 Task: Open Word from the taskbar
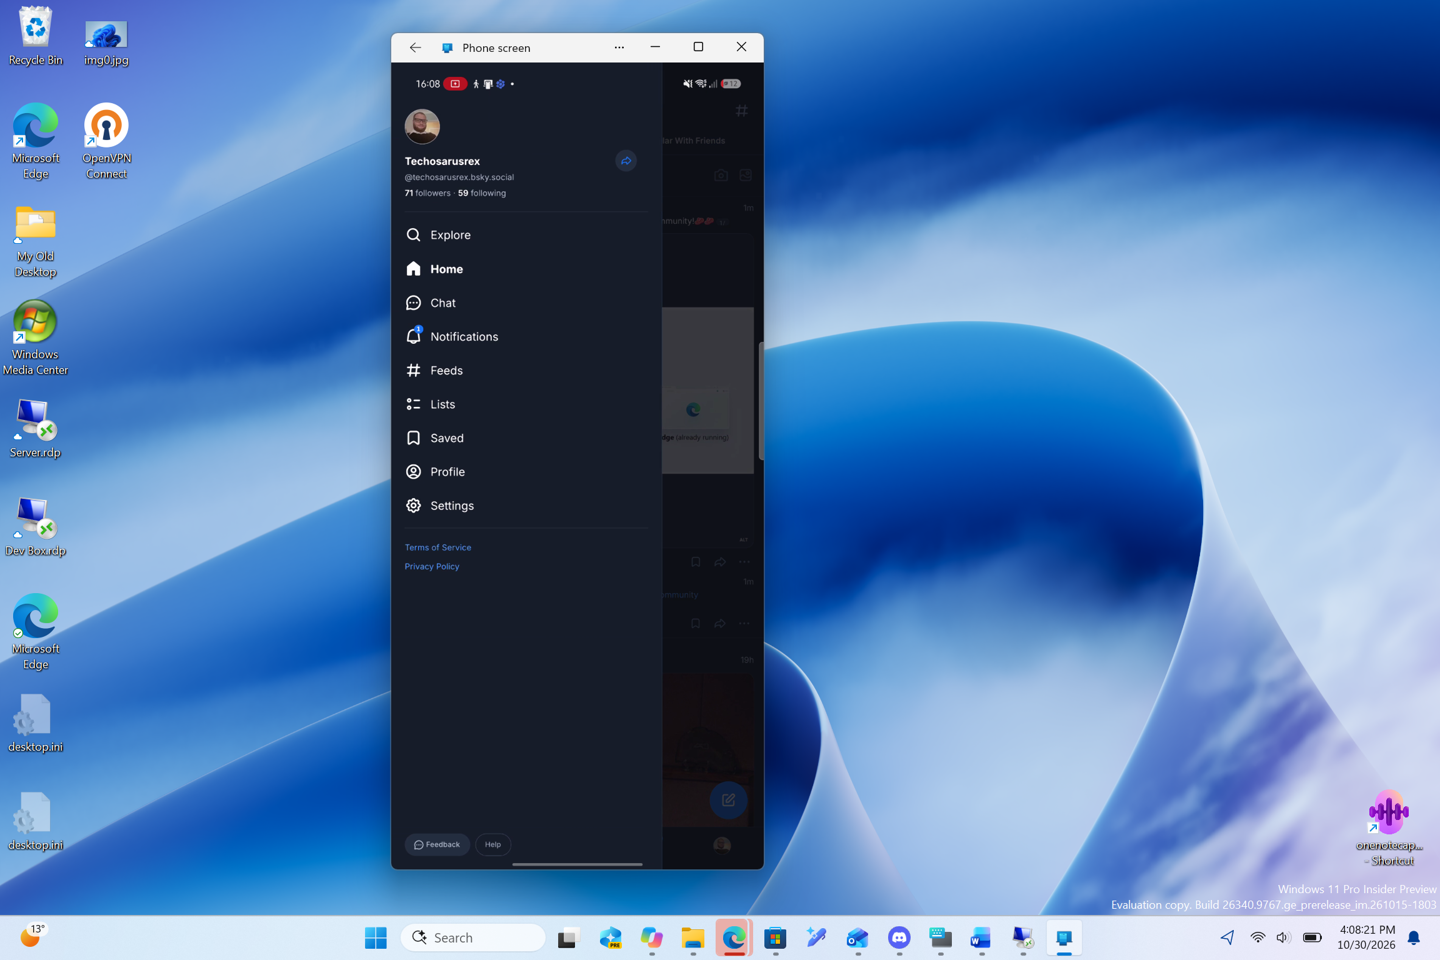[x=980, y=938]
